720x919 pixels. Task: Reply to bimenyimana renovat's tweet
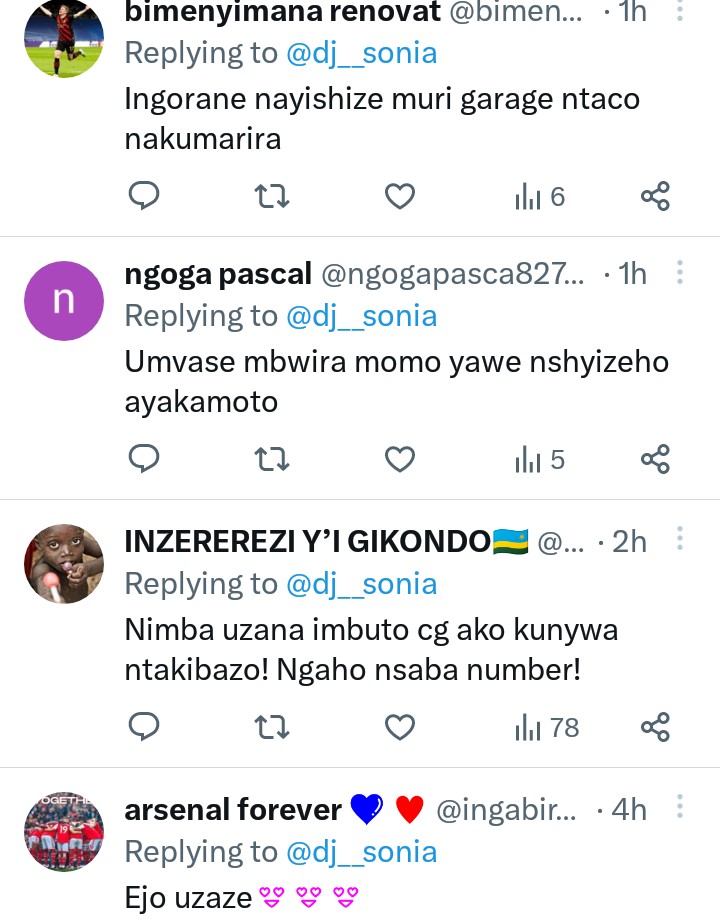tap(145, 196)
